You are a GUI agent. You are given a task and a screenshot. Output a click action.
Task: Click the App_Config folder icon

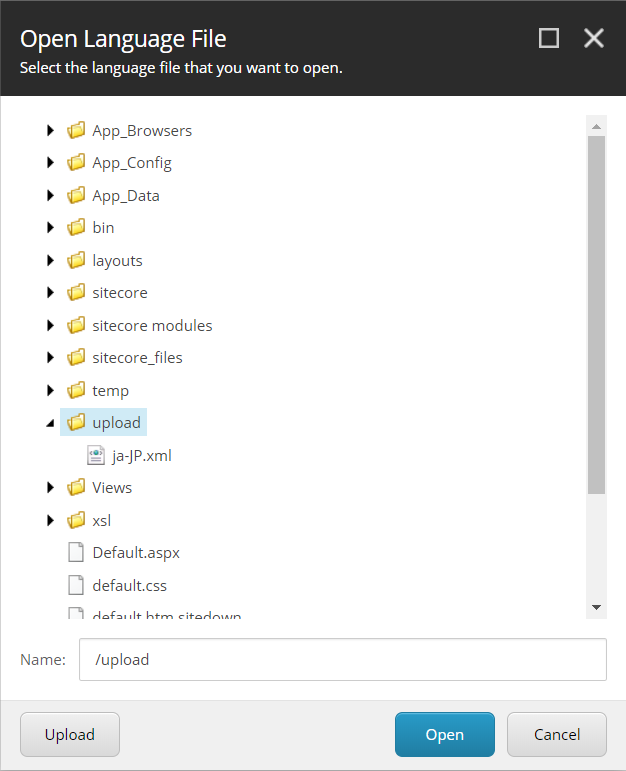tap(76, 162)
